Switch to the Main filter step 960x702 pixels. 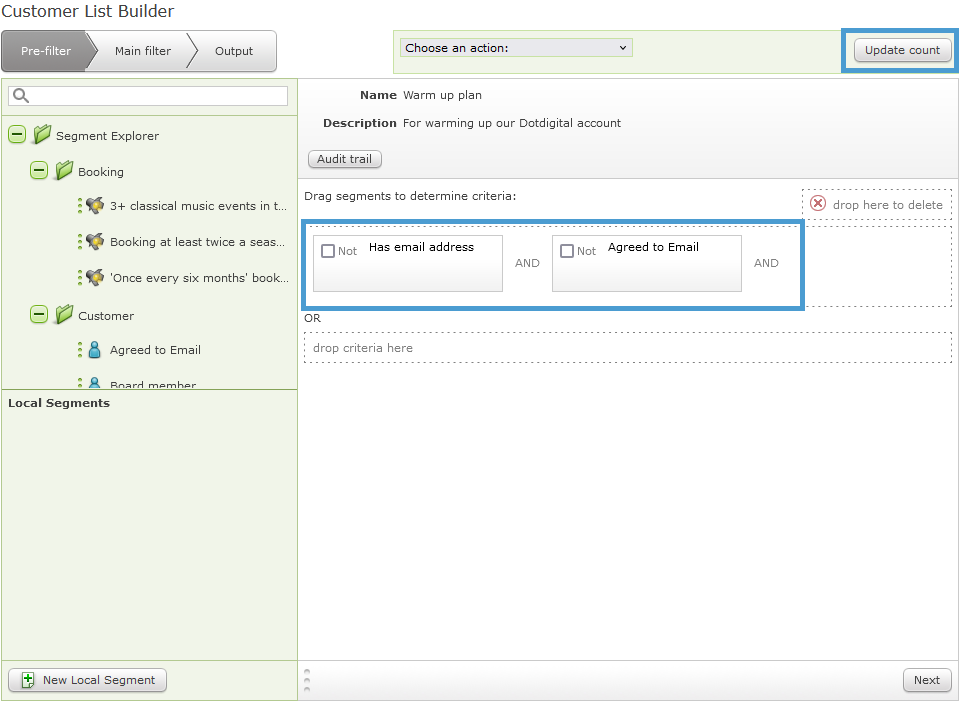coord(142,51)
